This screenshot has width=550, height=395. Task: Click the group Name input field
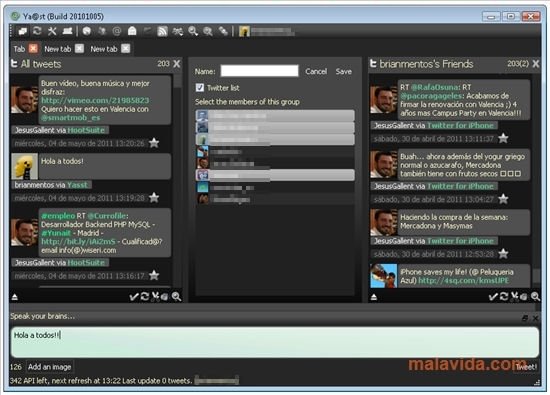click(259, 71)
